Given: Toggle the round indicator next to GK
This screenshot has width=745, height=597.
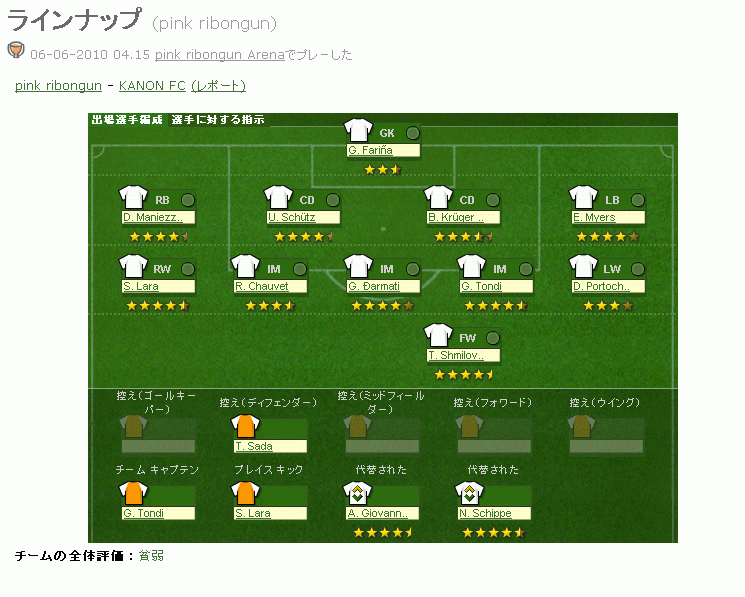Looking at the screenshot, I should 412,133.
